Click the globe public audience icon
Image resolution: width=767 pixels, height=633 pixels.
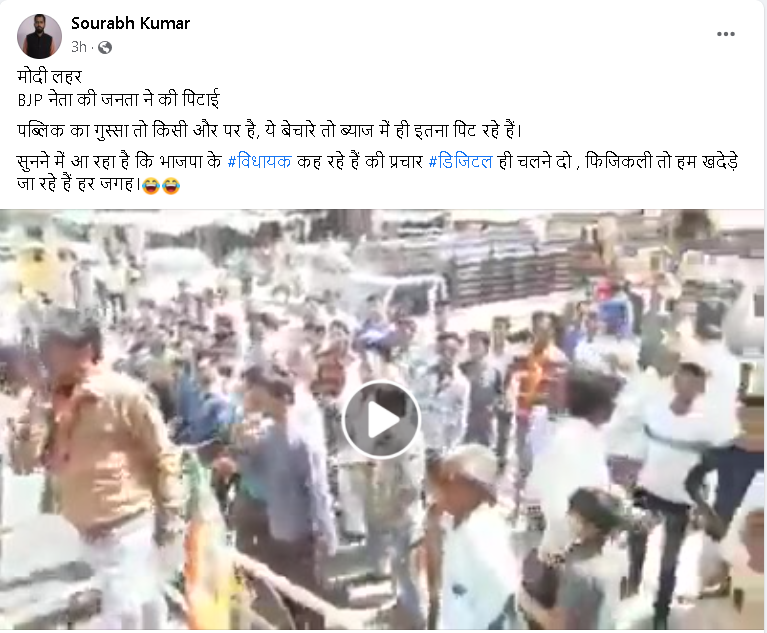(105, 47)
